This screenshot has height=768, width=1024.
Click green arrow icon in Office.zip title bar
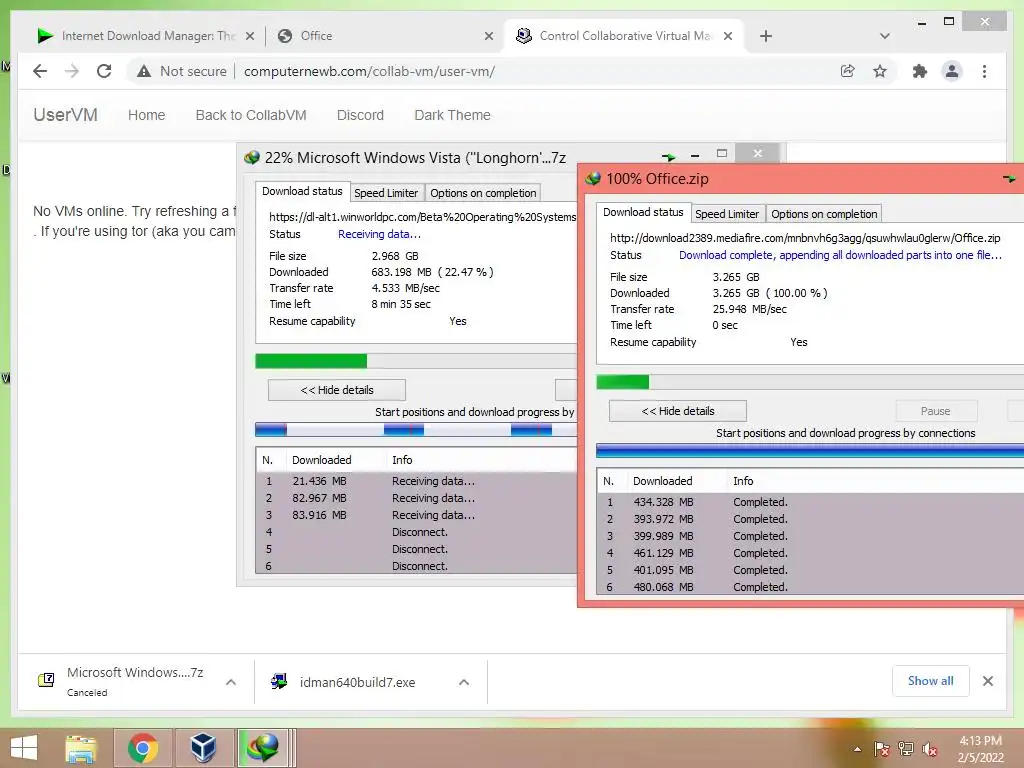1009,178
